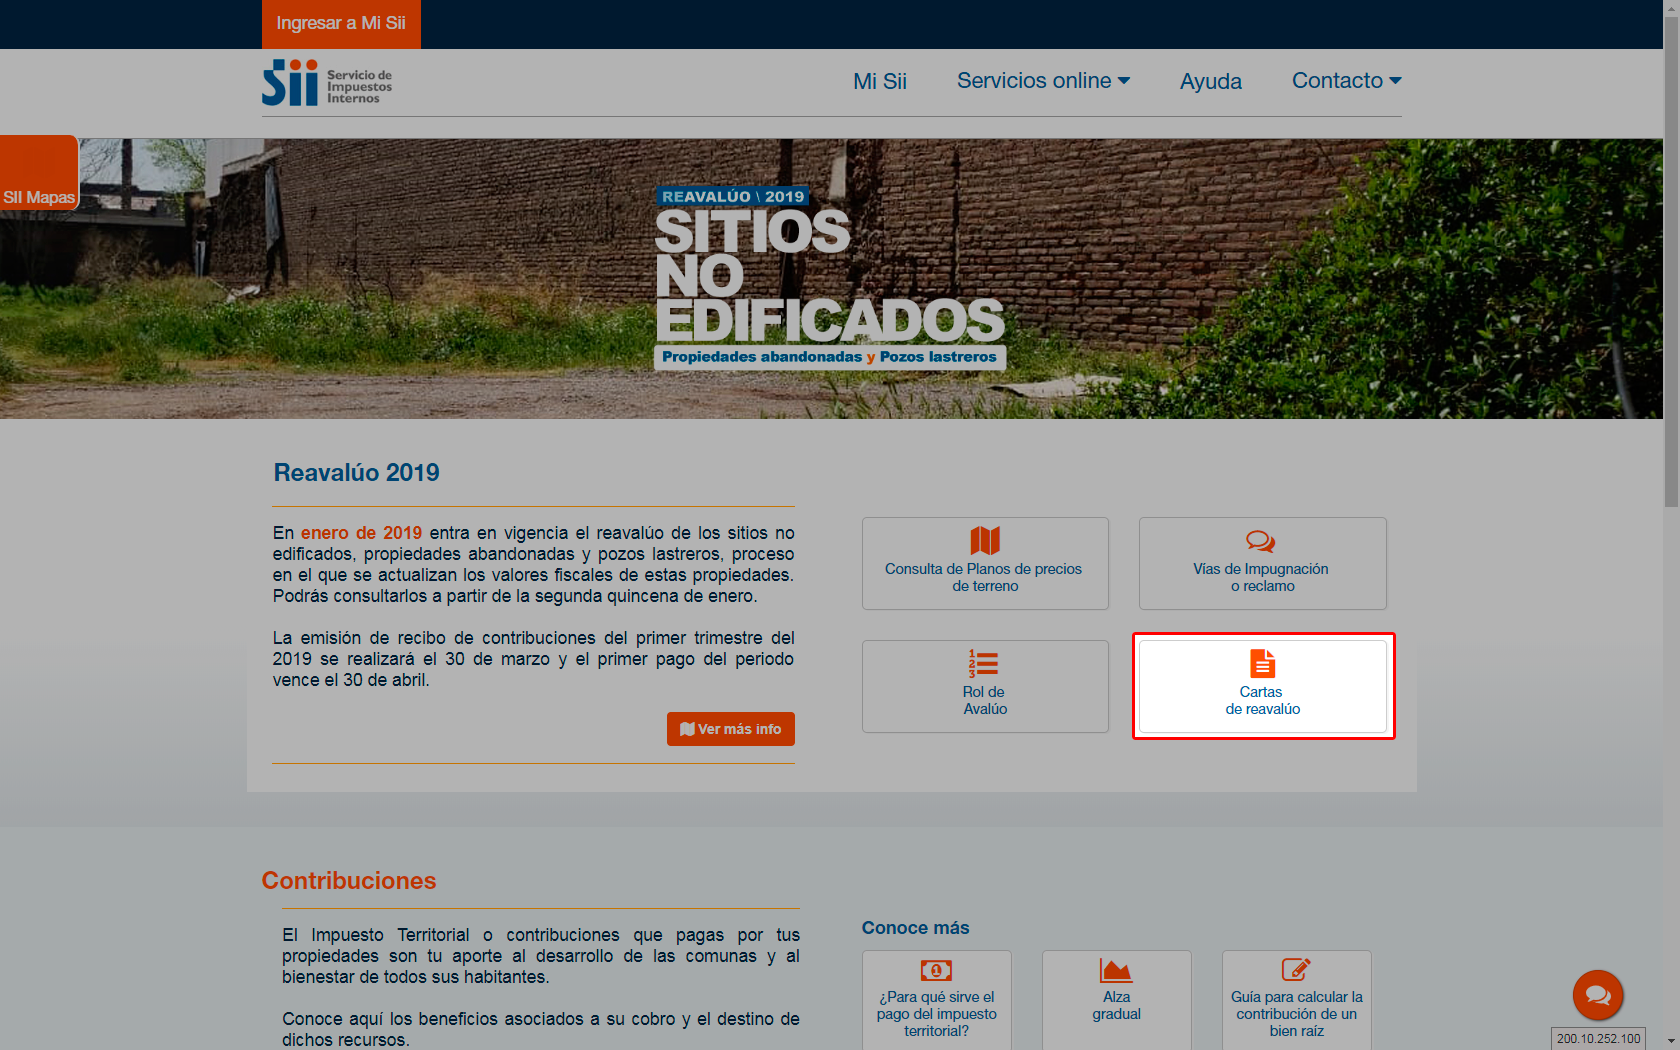Screen dimensions: 1680x1050
Task: Open Guía para calcular la contribución card
Action: point(1297,1000)
